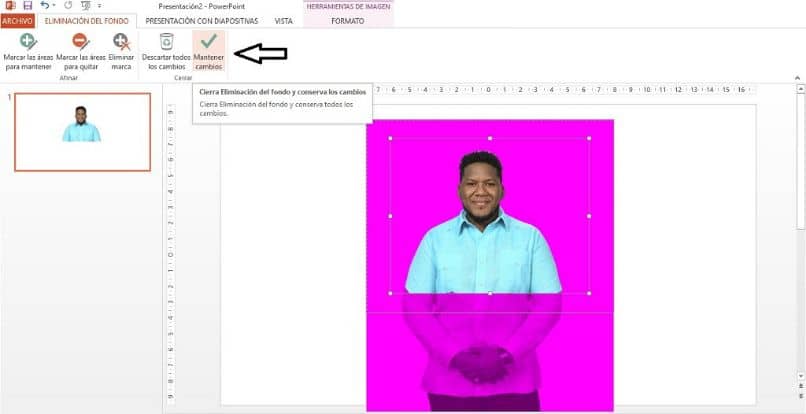Viewport: 806px width, 414px height.
Task: Click middle-left selection handle of marquee
Action: [390, 217]
